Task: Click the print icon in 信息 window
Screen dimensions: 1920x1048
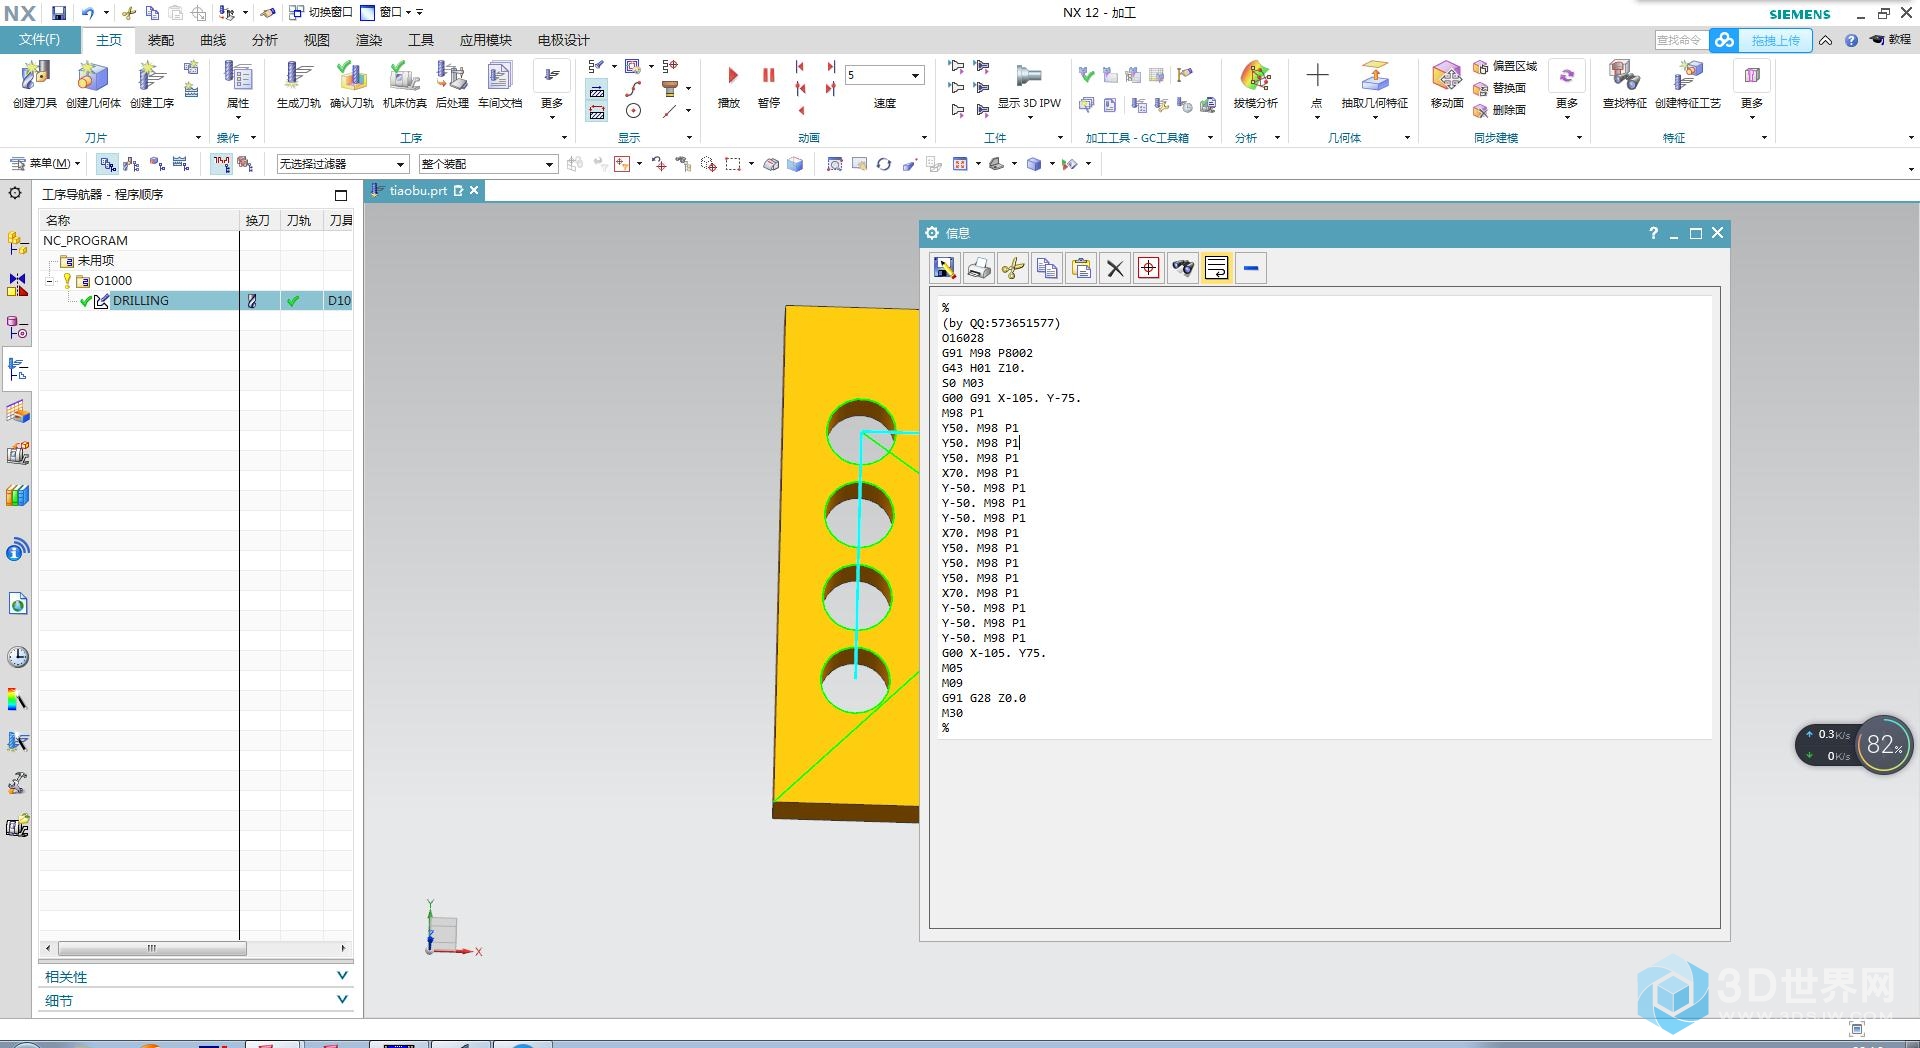Action: [x=979, y=268]
